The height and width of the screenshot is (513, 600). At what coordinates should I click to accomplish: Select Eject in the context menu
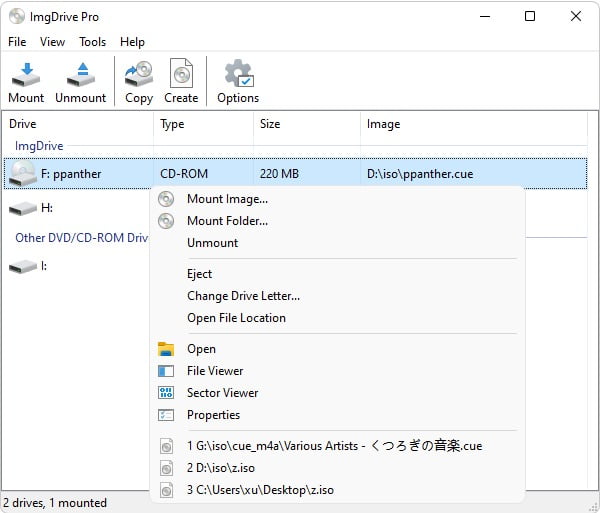click(x=337, y=274)
